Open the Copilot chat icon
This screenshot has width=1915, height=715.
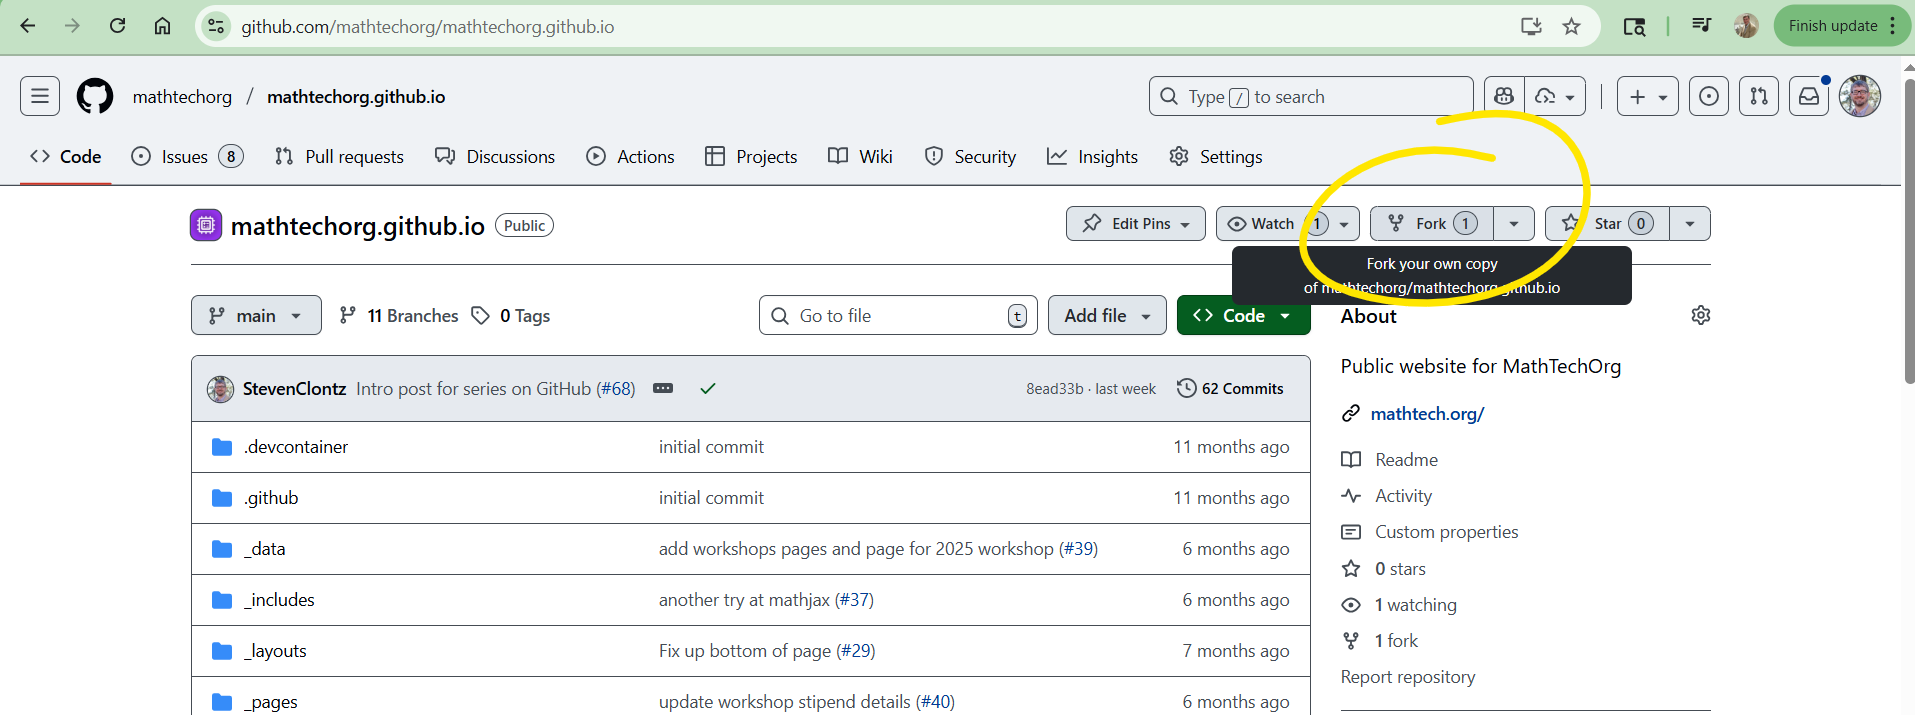[x=1504, y=97]
